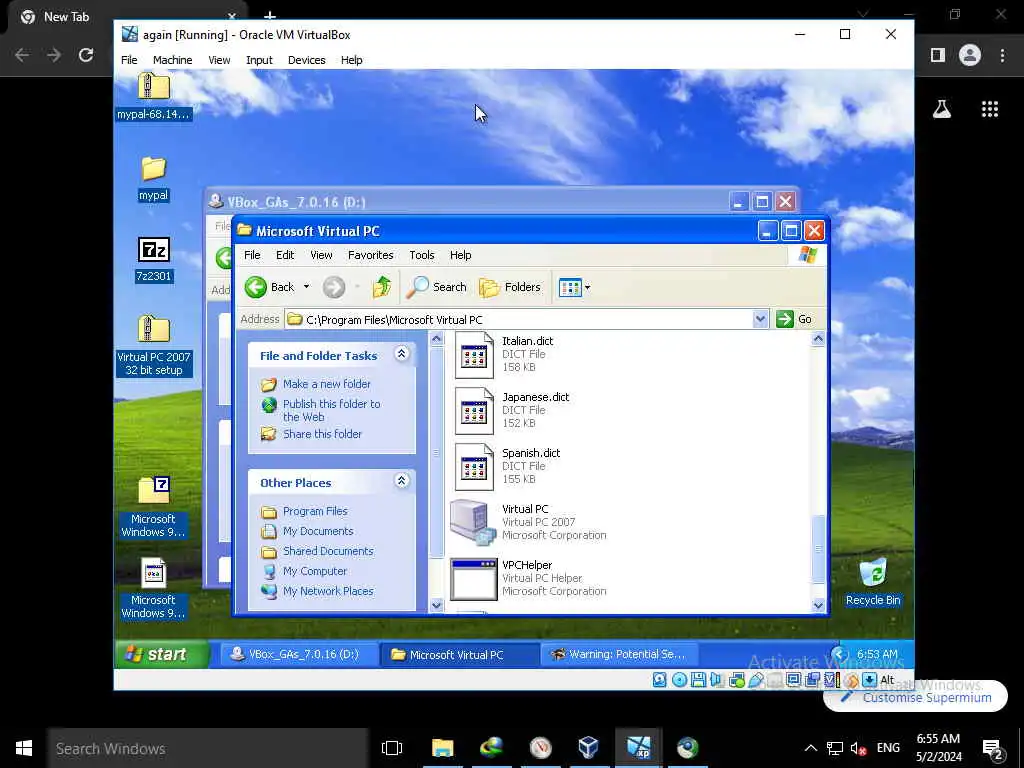Select the mypal-68.14 archive desktop icon
The height and width of the screenshot is (768, 1024).
tap(153, 97)
